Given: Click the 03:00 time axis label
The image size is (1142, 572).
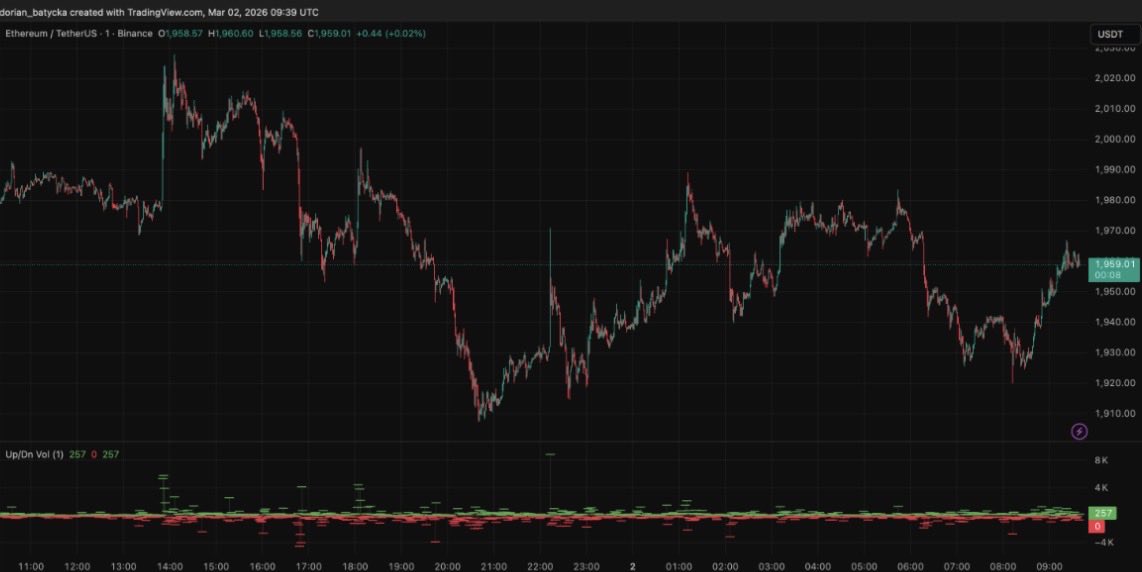Looking at the screenshot, I should tap(771, 566).
